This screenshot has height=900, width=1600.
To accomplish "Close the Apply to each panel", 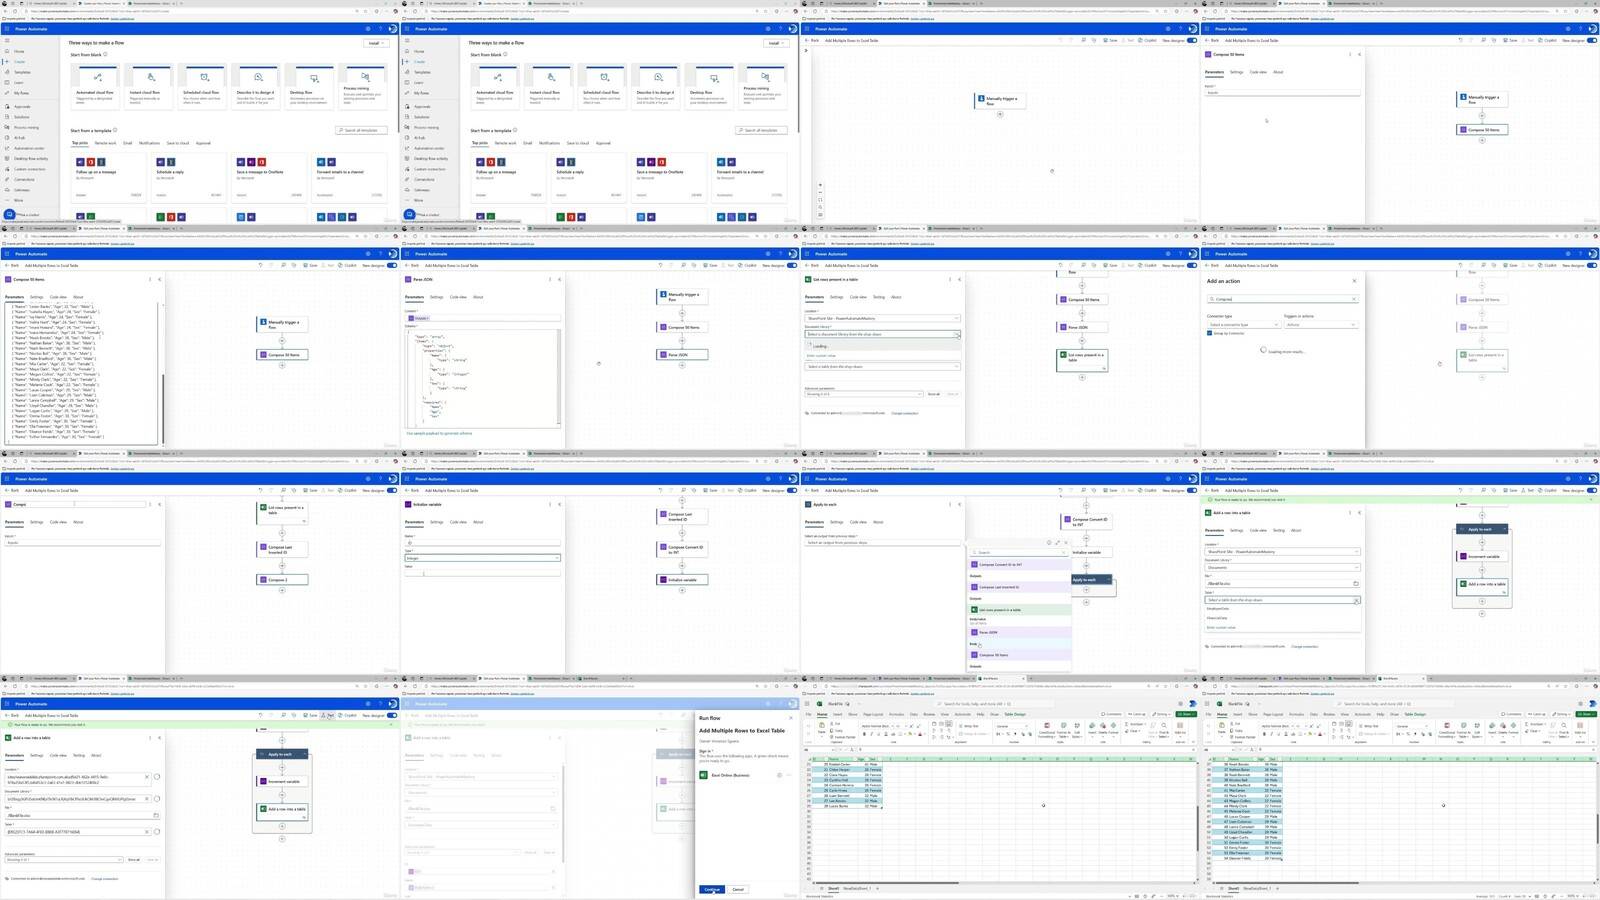I will (959, 504).
